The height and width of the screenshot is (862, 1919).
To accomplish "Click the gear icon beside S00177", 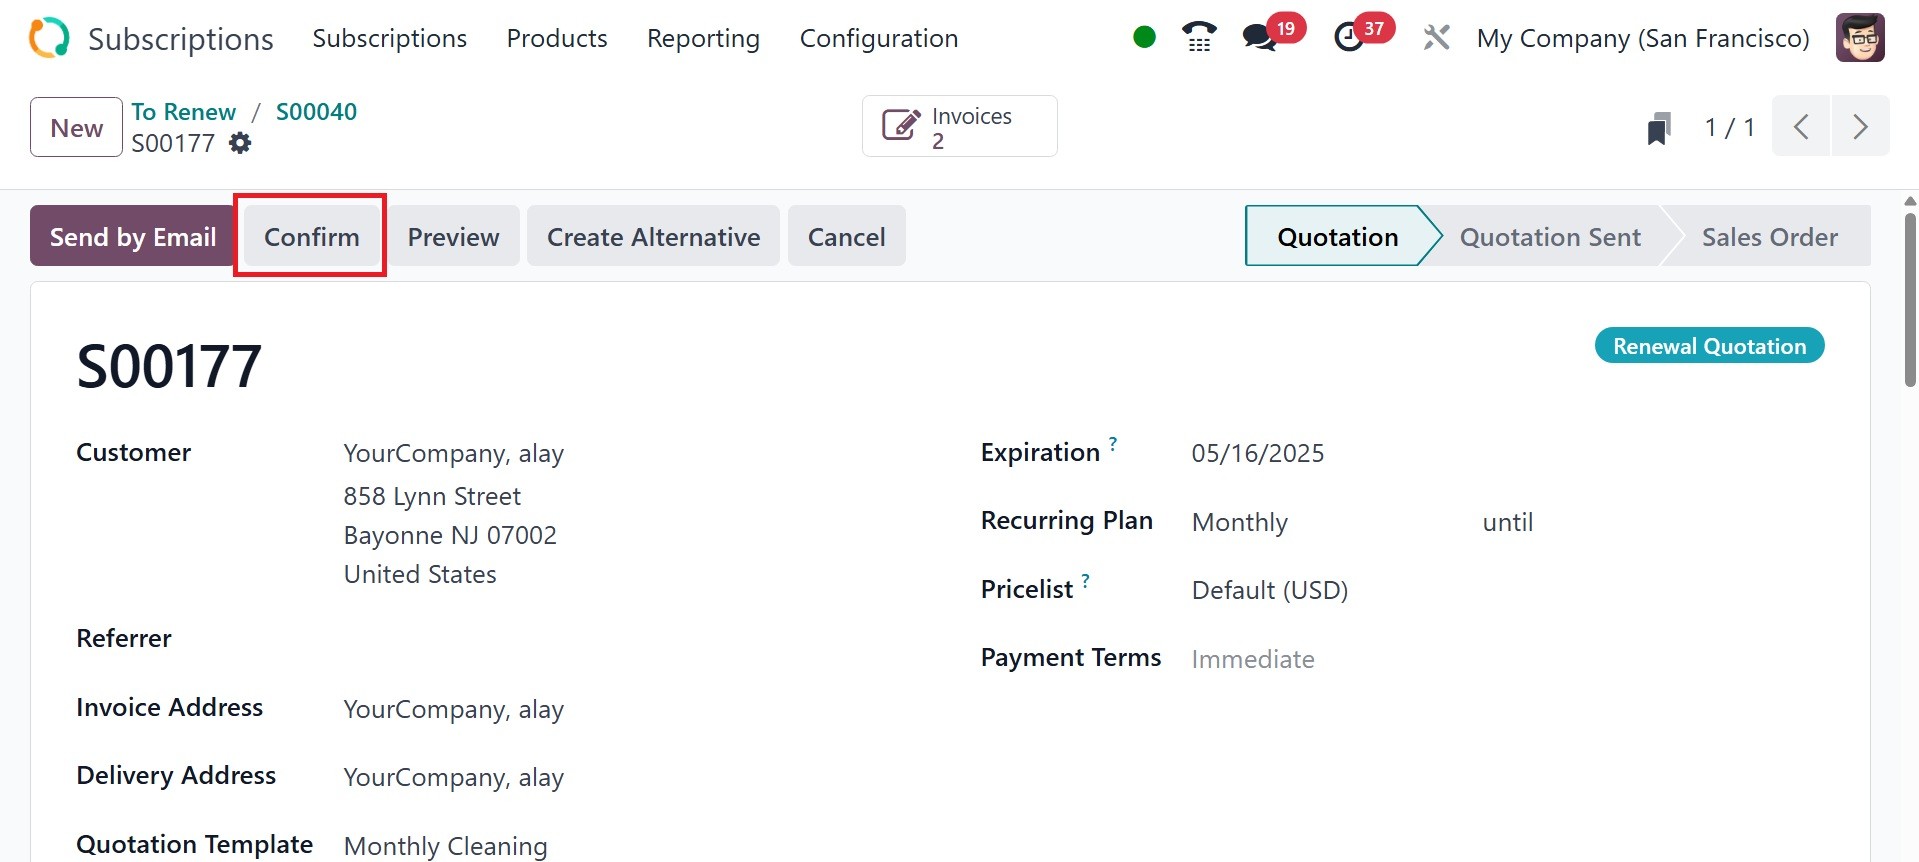I will point(240,143).
